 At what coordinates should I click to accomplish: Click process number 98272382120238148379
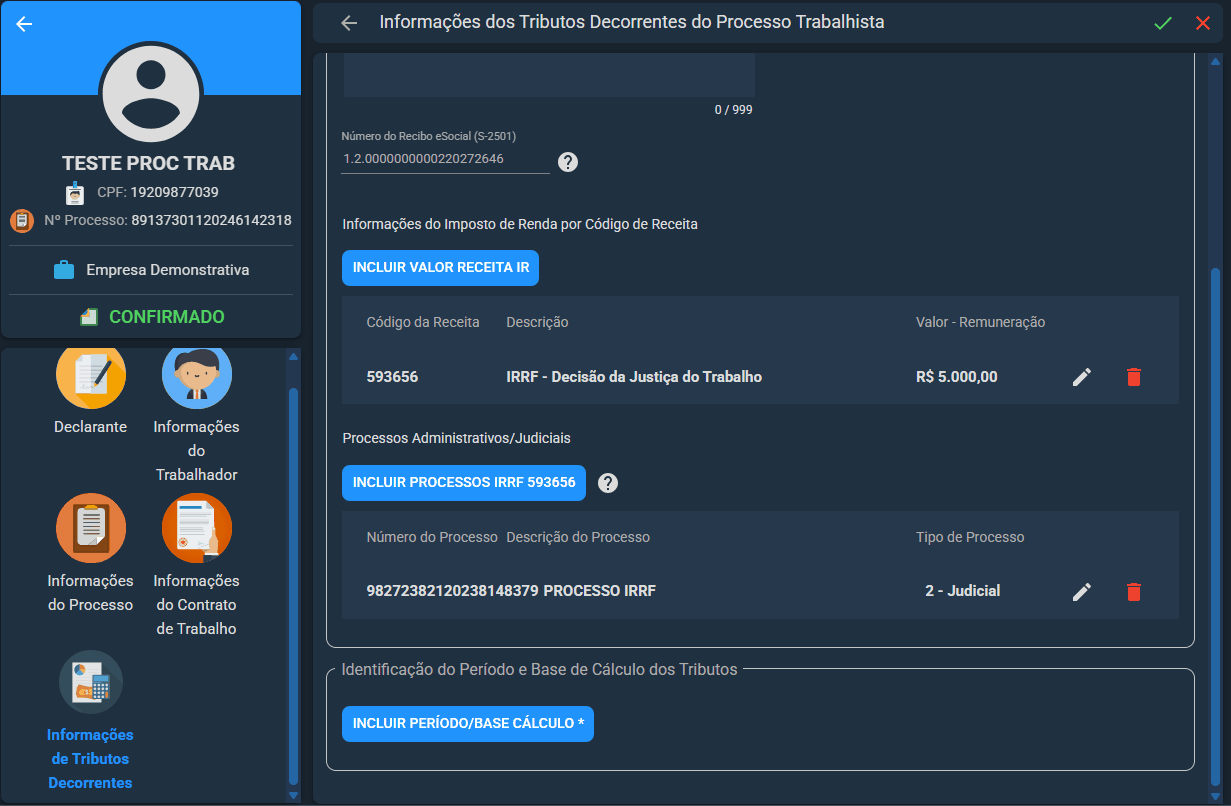tap(453, 591)
